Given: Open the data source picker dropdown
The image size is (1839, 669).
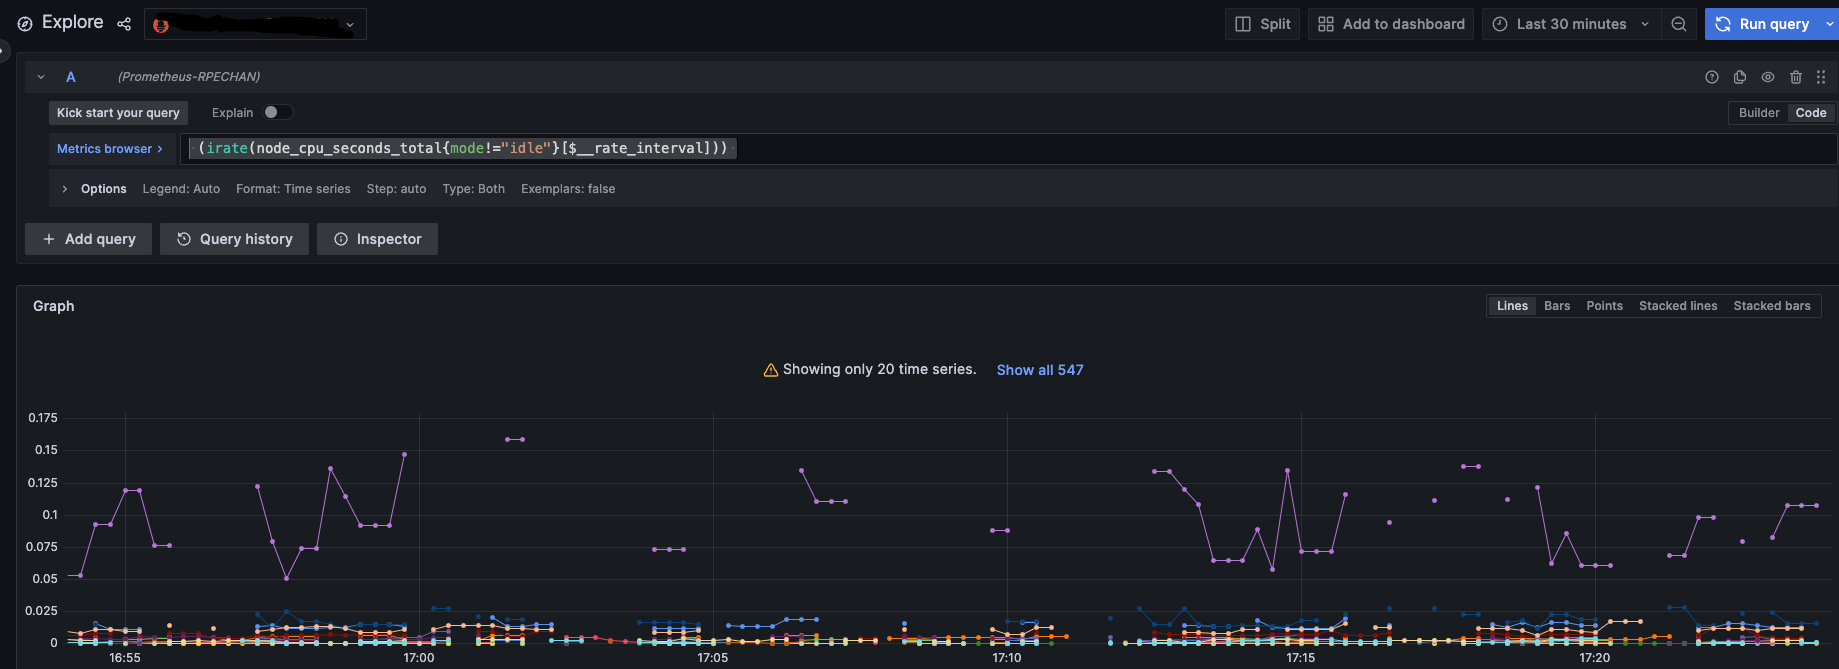Looking at the screenshot, I should point(255,24).
